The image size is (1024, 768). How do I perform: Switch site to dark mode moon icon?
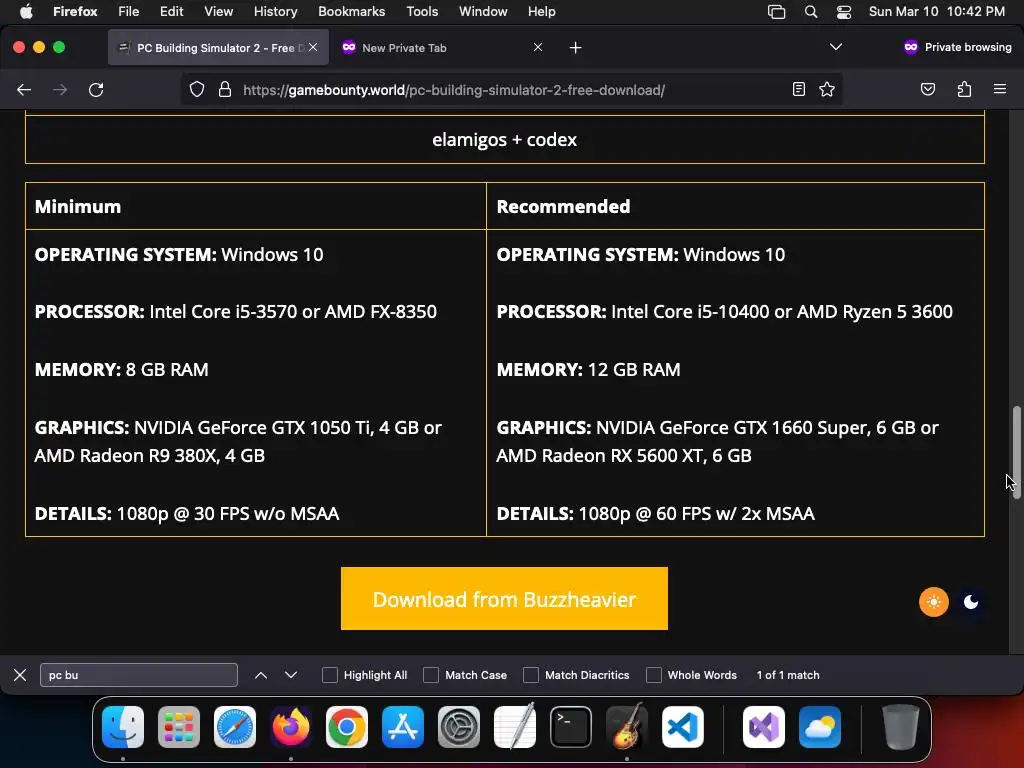pyautogui.click(x=971, y=601)
